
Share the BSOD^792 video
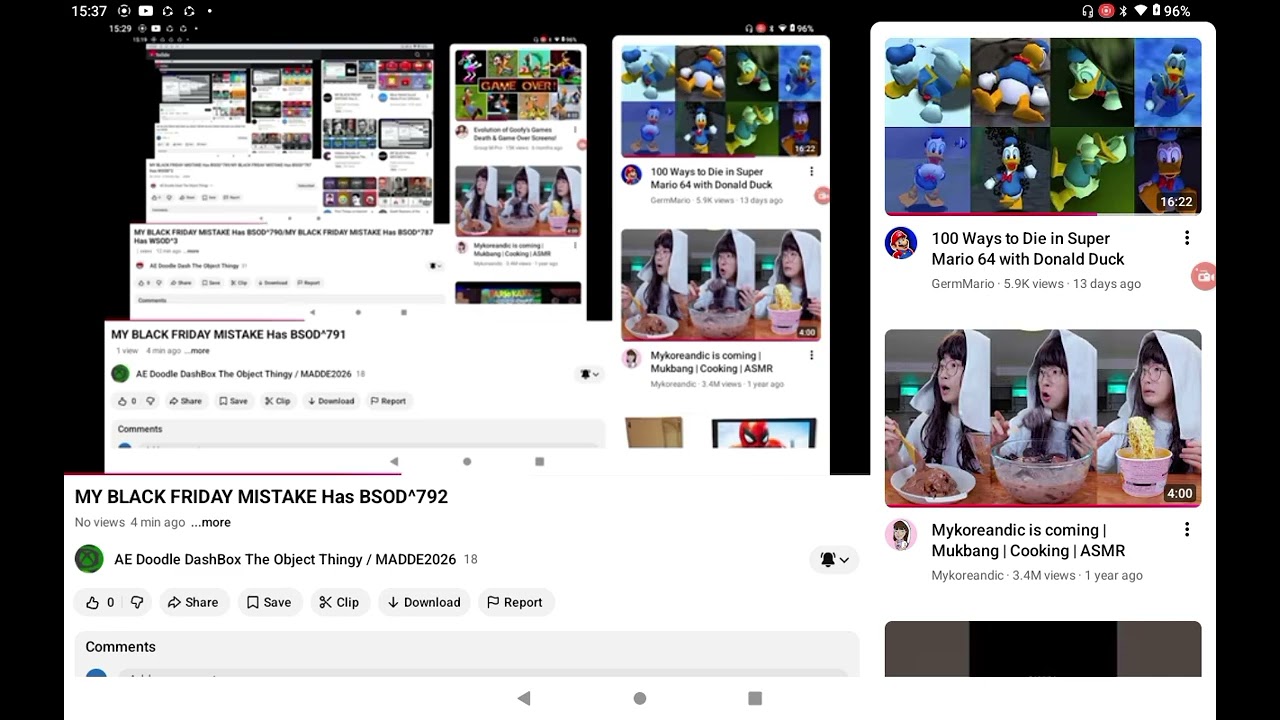click(193, 602)
